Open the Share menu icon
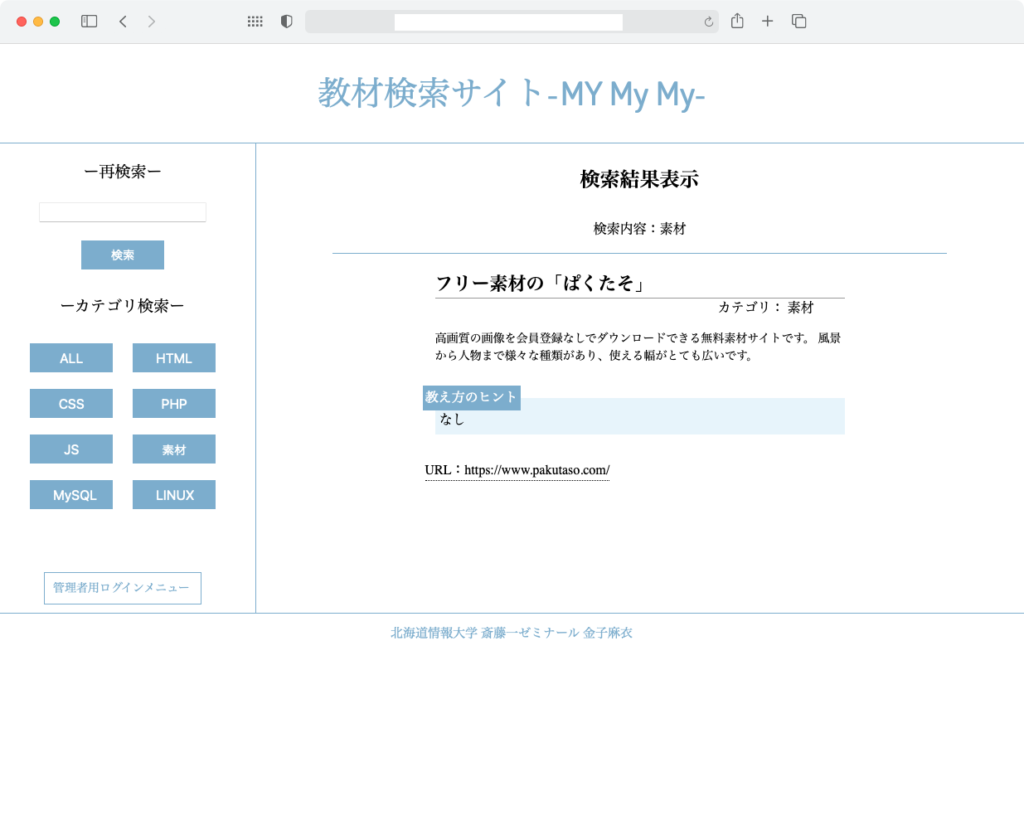Viewport: 1024px width, 835px height. pyautogui.click(x=737, y=21)
